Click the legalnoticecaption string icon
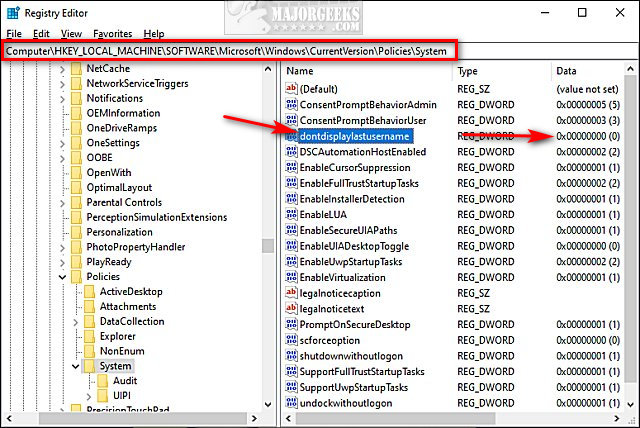The image size is (640, 428). 291,293
